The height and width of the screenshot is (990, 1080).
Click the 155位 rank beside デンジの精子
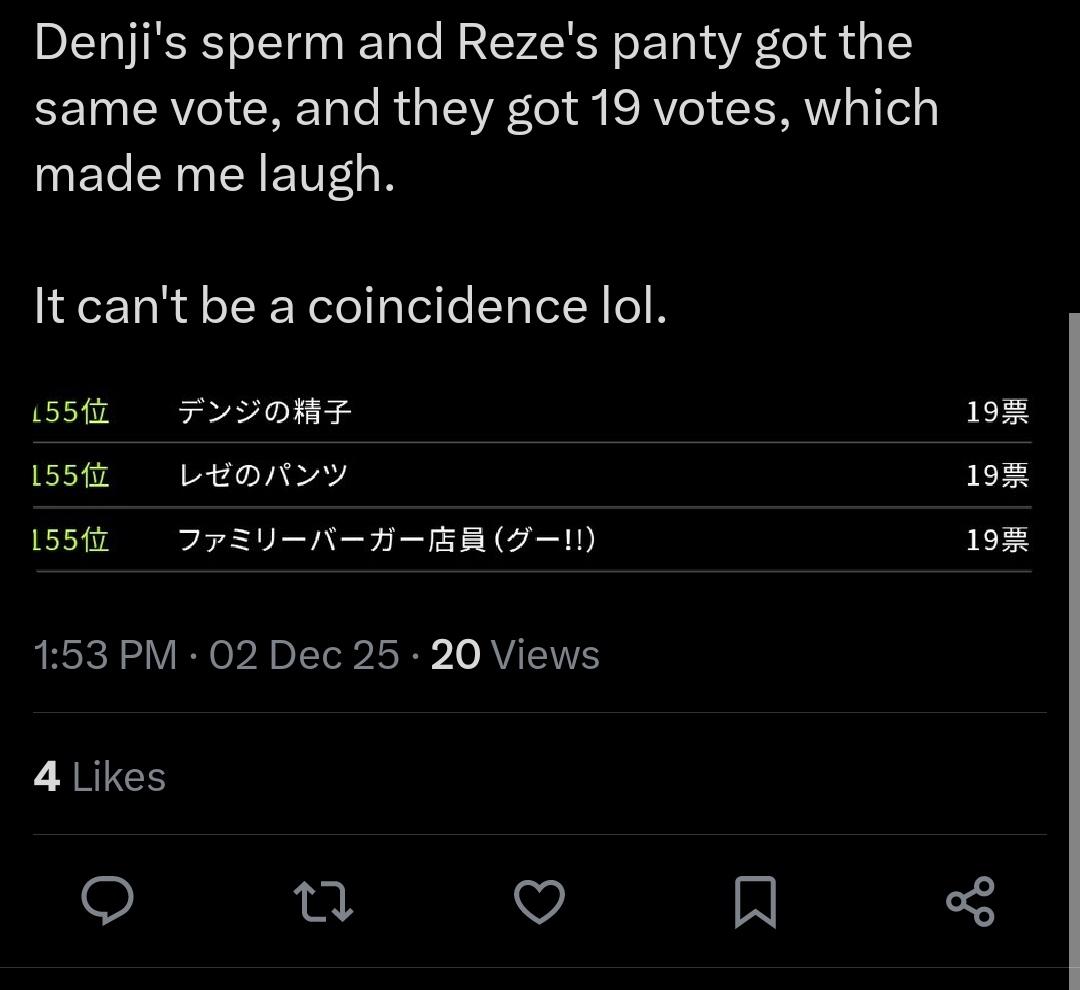click(71, 411)
